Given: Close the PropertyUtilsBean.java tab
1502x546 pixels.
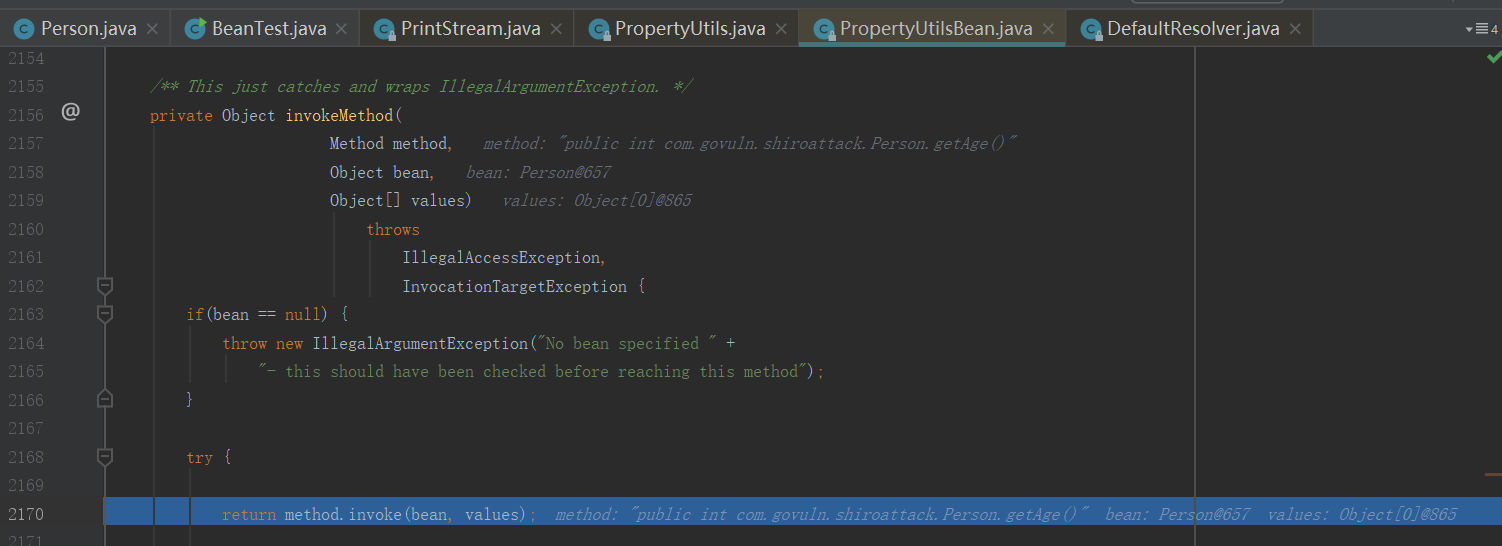Looking at the screenshot, I should (1048, 29).
